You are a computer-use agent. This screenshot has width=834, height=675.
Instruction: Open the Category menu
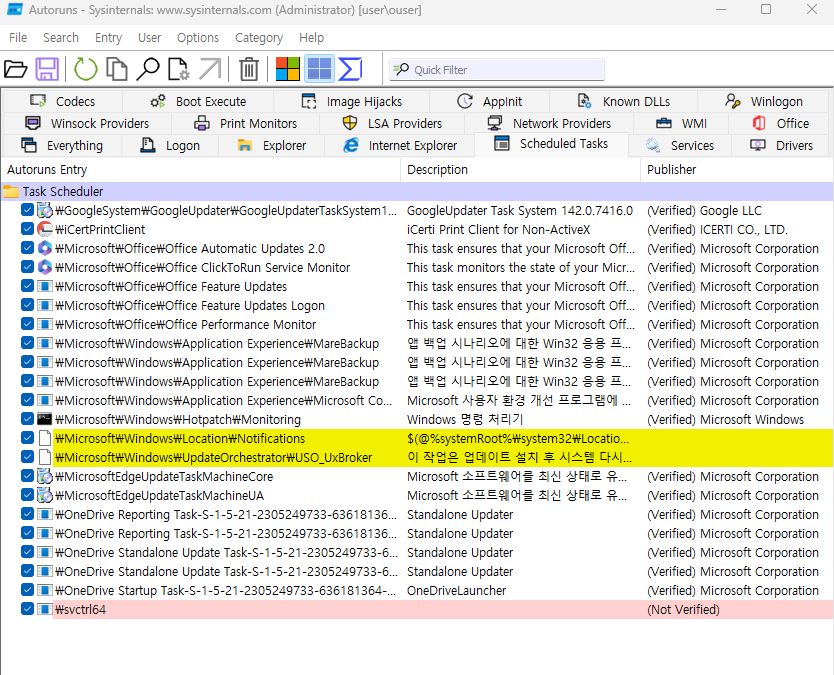point(259,38)
